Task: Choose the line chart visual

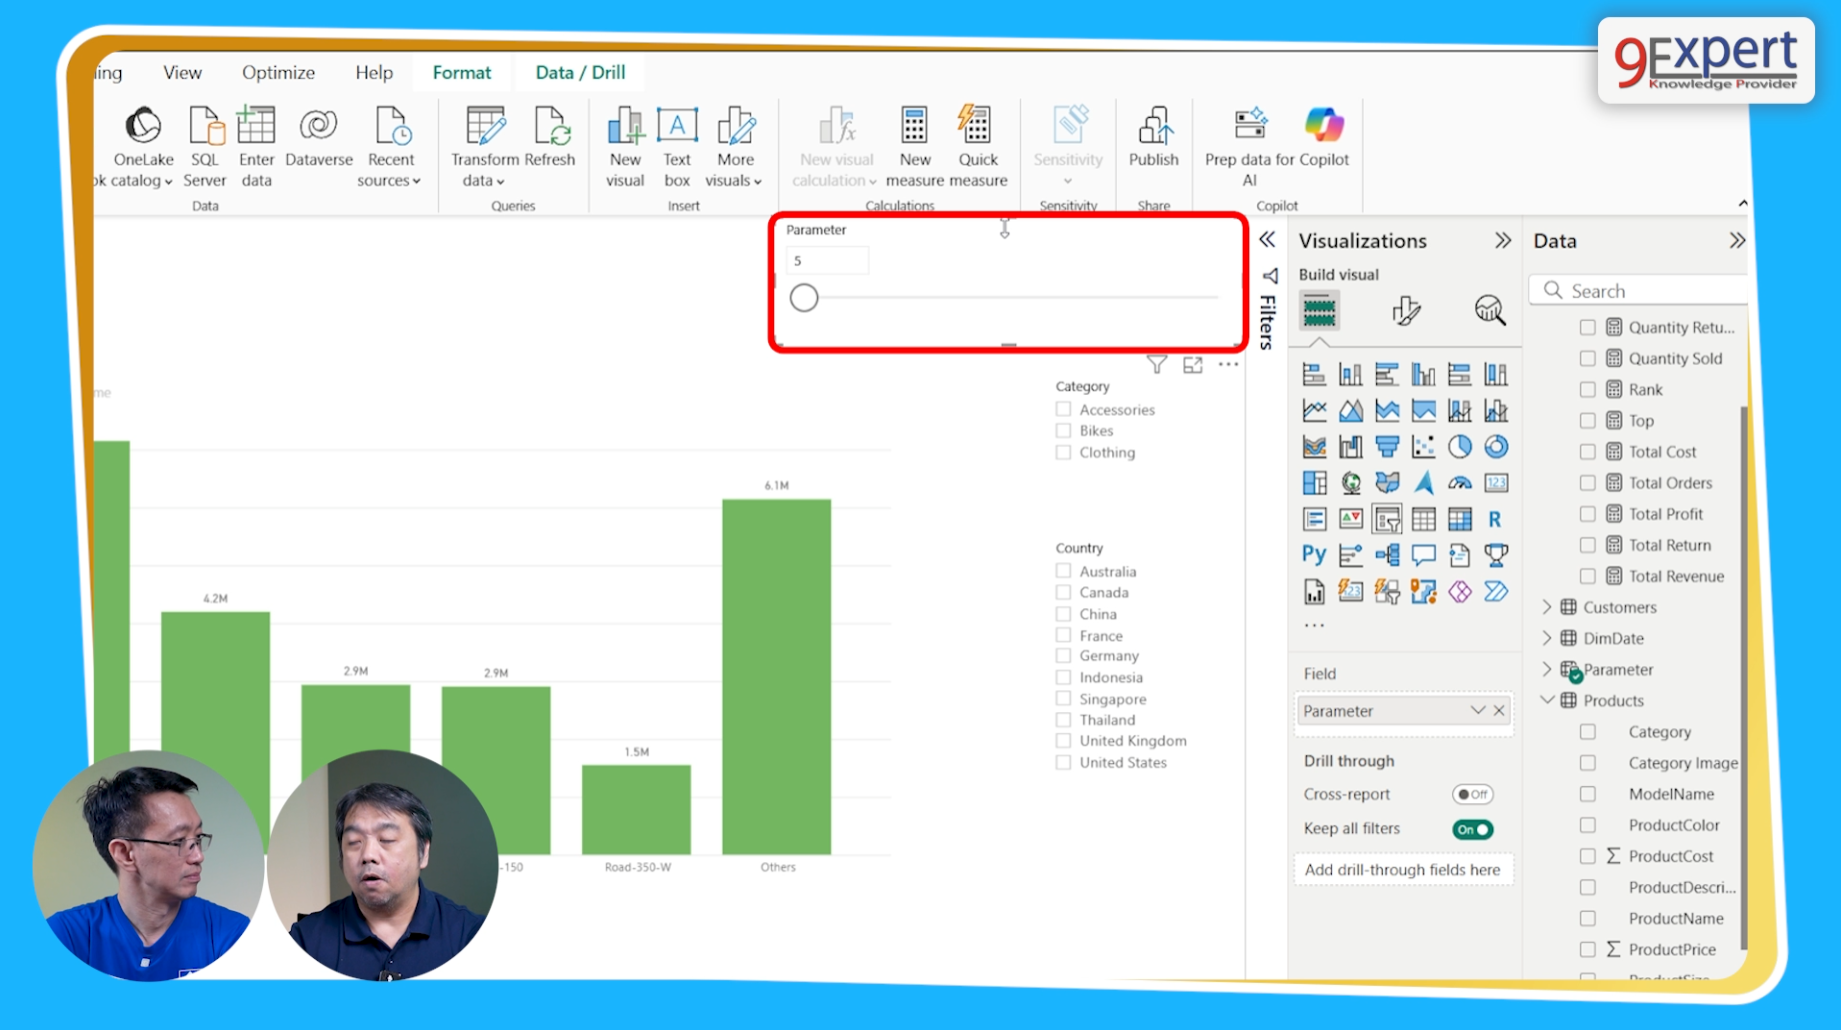Action: [1314, 409]
